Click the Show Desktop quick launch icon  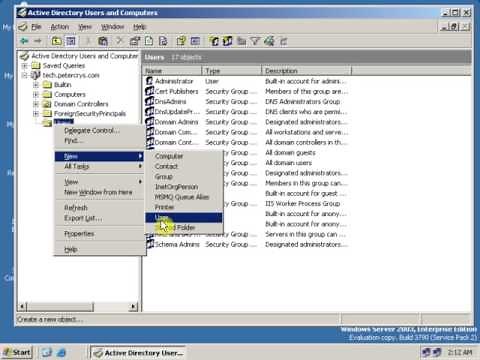click(x=47, y=352)
